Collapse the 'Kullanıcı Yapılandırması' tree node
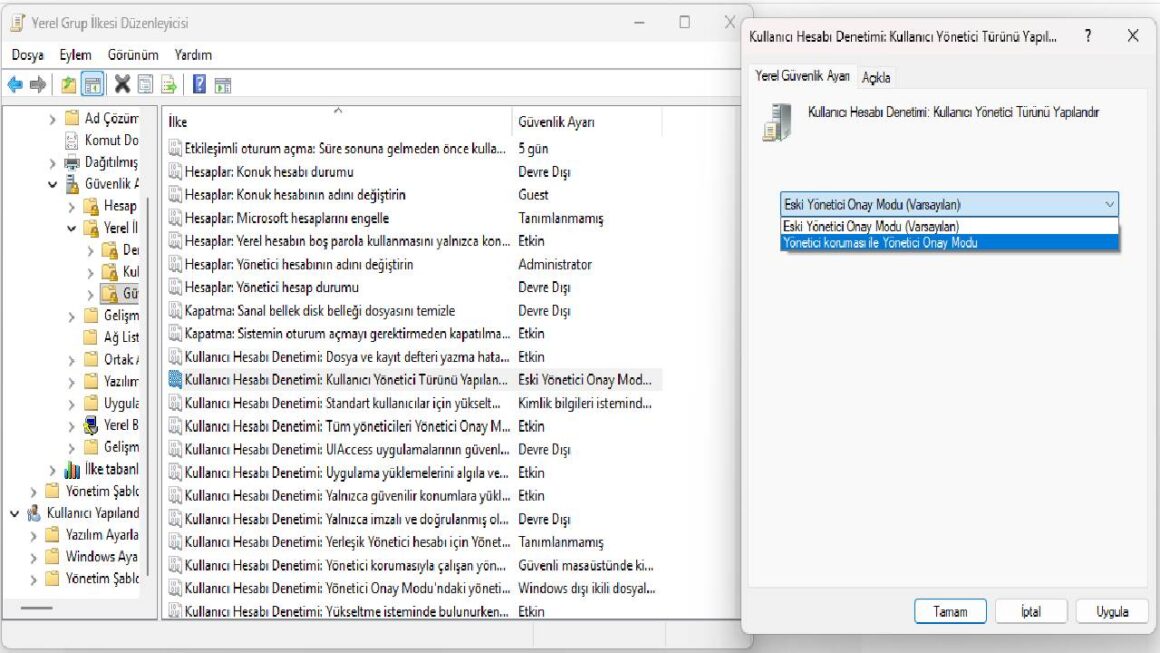This screenshot has width=1160, height=653. [x=14, y=513]
